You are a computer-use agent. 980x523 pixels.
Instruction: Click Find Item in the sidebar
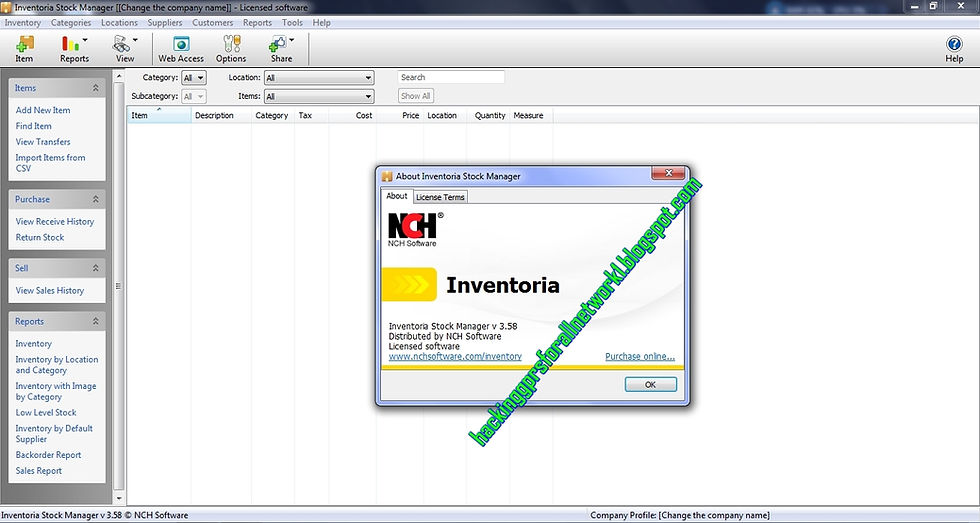click(x=34, y=126)
